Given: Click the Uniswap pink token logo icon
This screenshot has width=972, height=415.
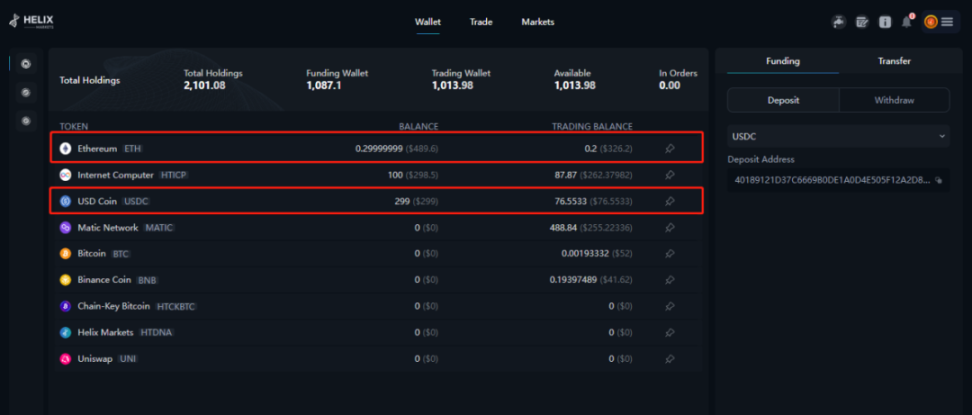Looking at the screenshot, I should tap(65, 359).
